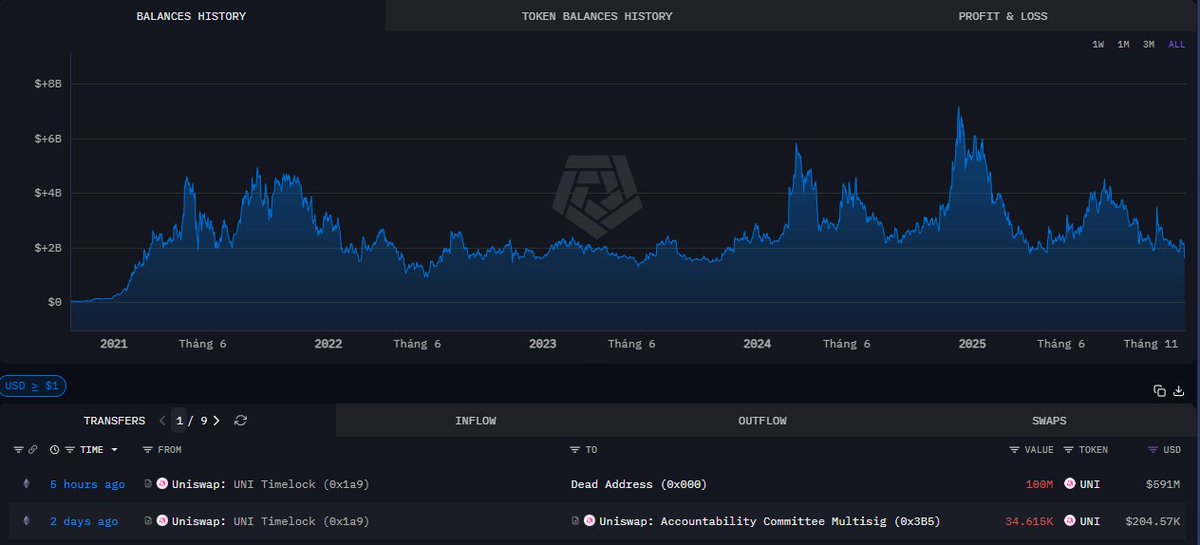Open Uniswap UNI Timelock in 2 days row

click(270, 521)
